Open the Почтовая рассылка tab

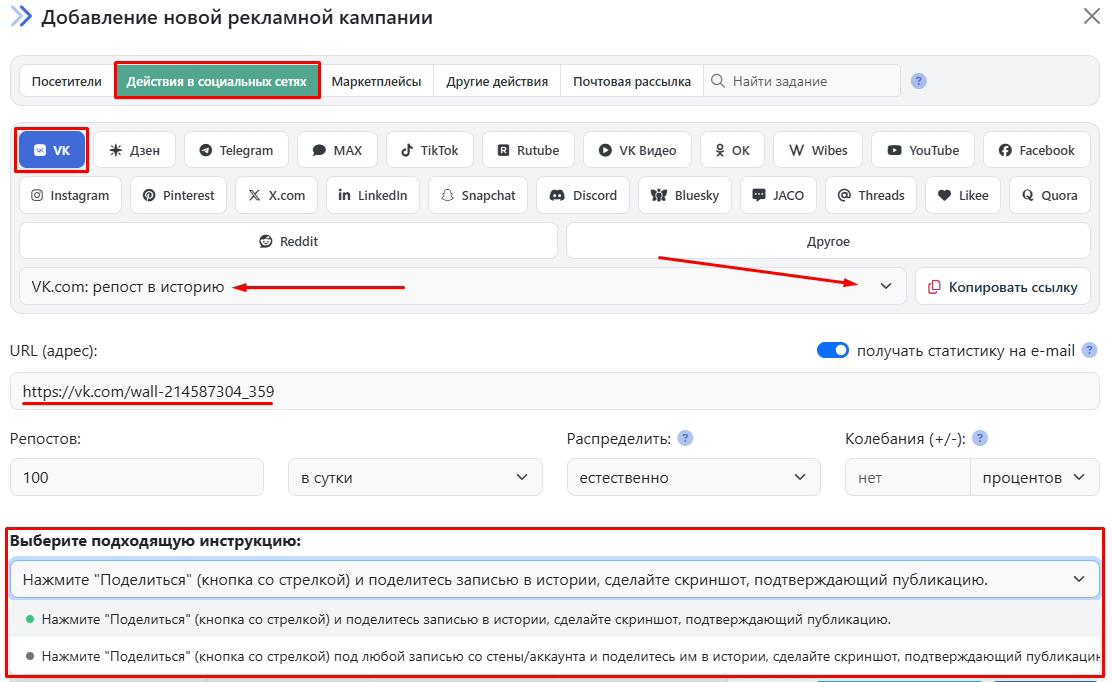631,81
